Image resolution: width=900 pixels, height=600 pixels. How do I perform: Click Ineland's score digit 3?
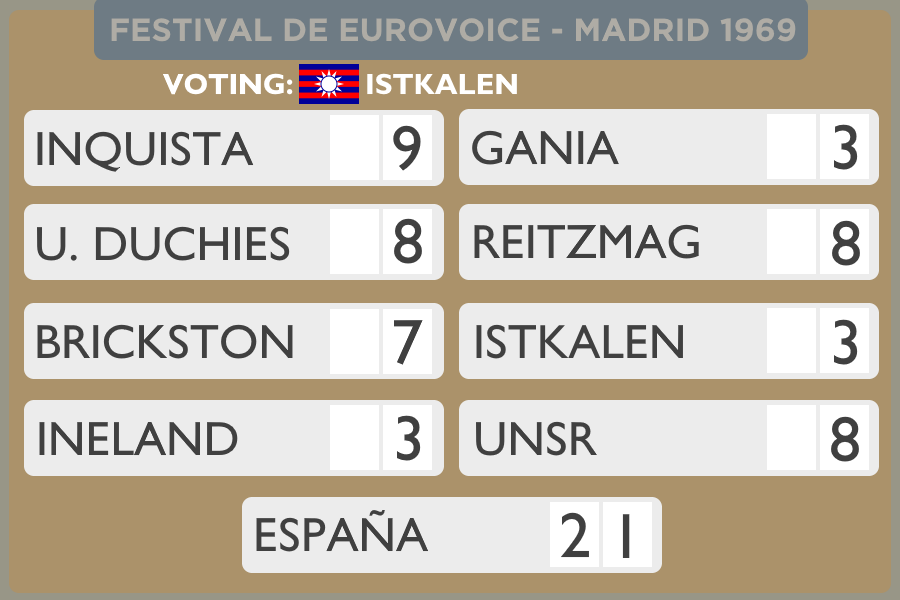[x=407, y=439]
